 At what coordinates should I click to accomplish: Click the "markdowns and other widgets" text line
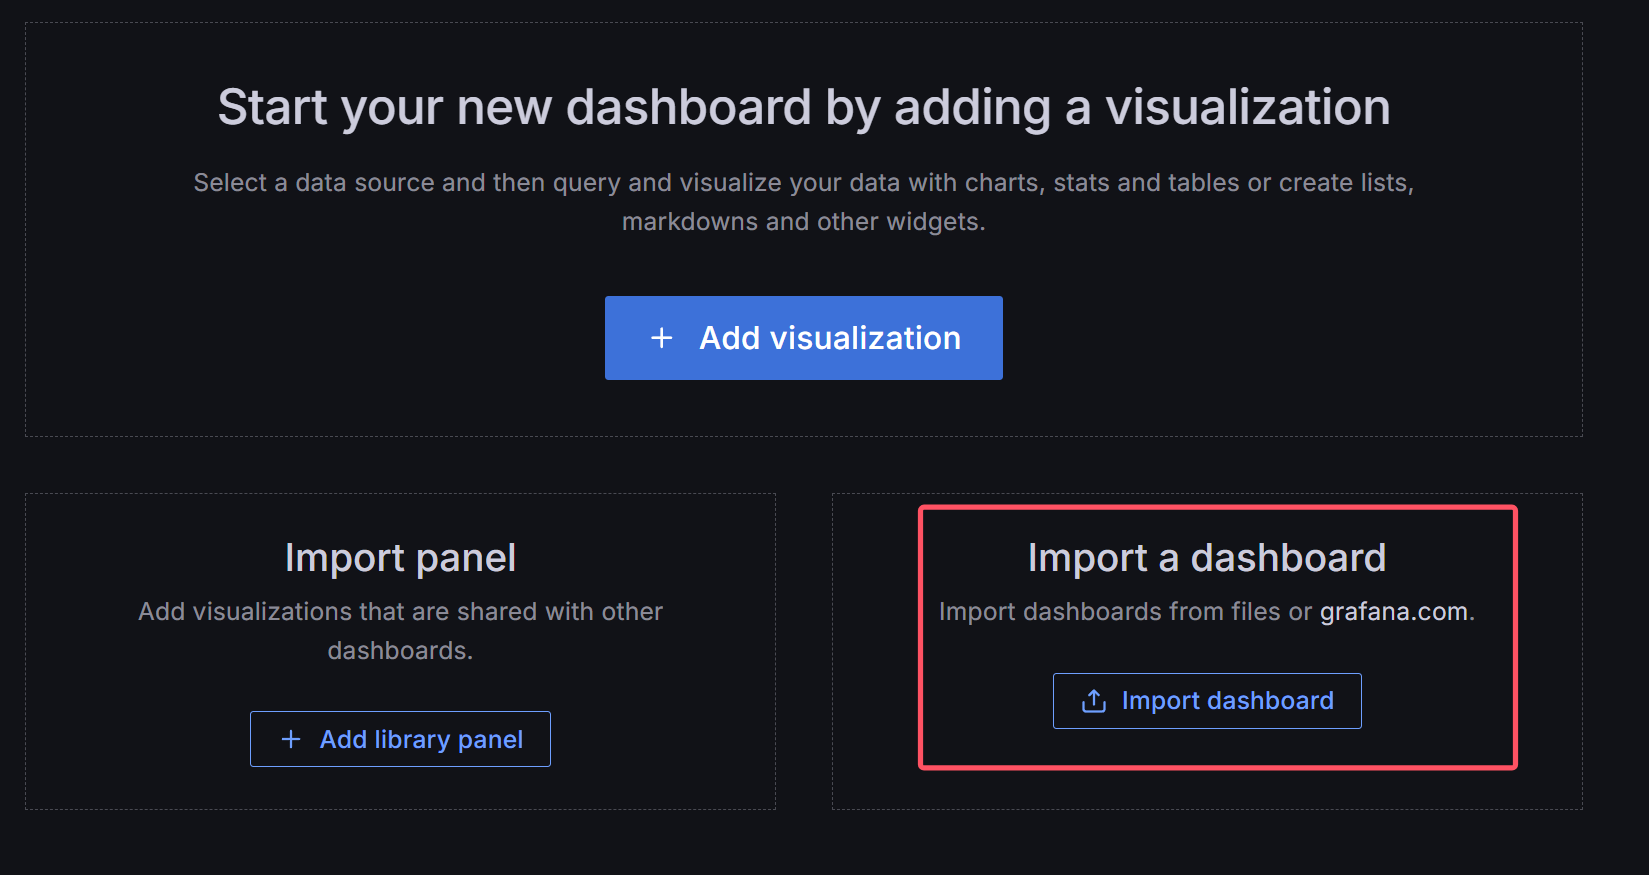point(803,222)
